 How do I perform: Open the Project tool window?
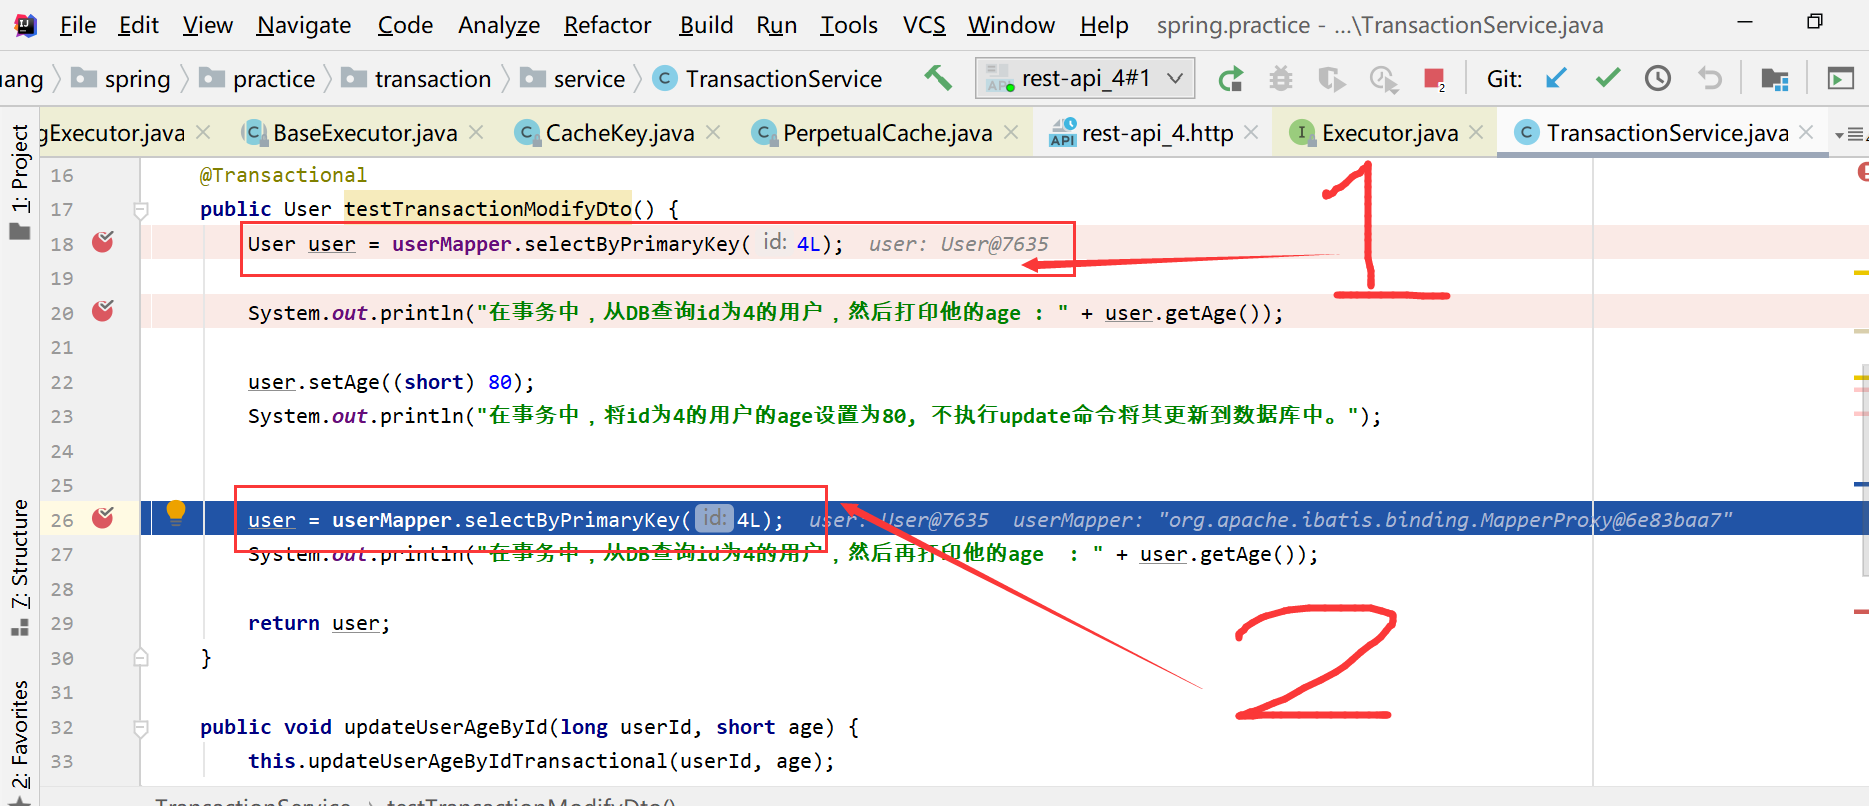click(19, 180)
